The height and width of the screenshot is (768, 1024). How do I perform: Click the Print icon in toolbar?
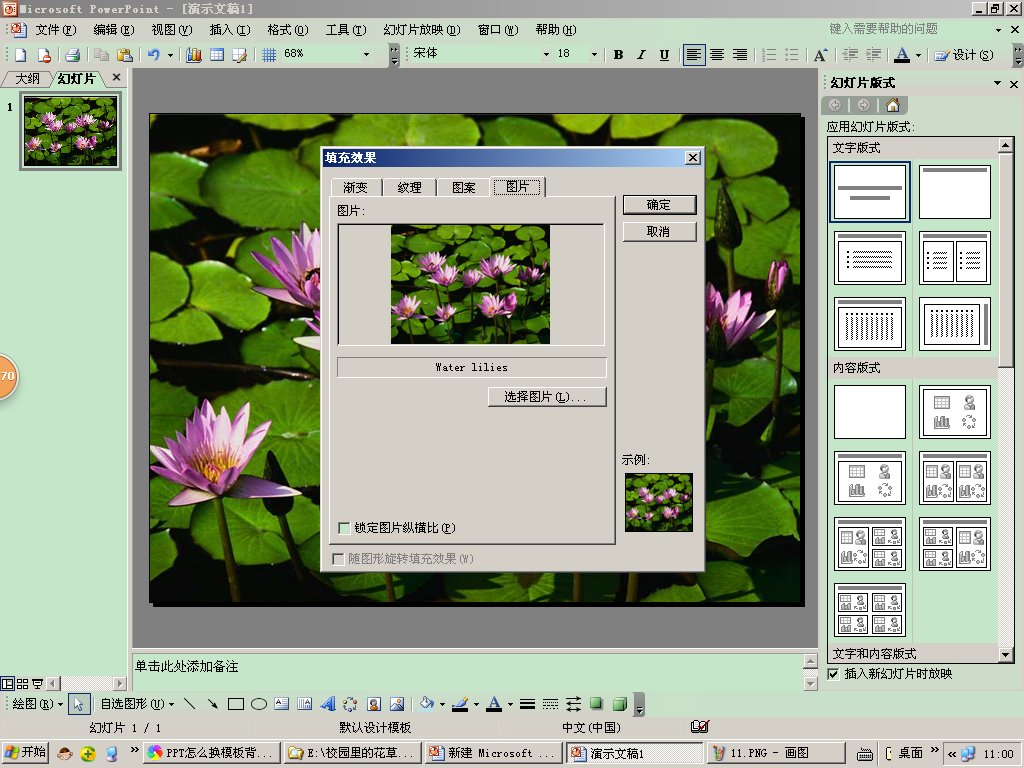pos(72,55)
